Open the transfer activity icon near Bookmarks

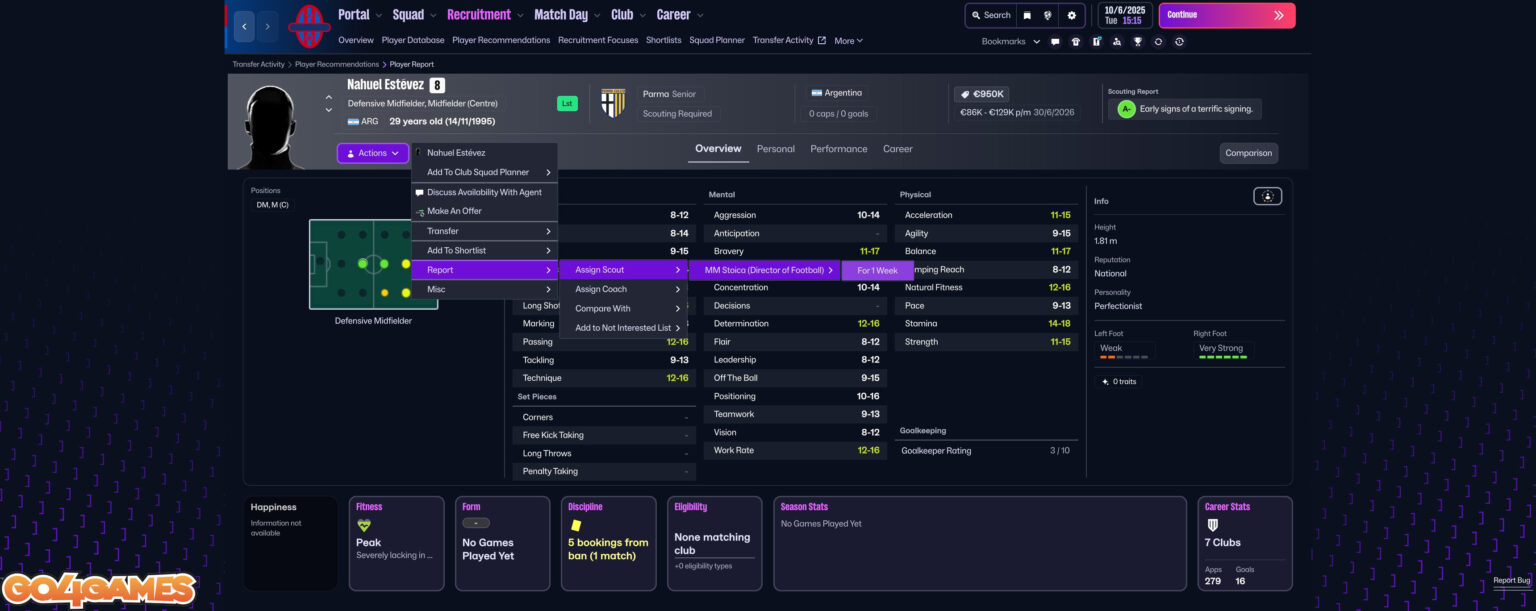pyautogui.click(x=1096, y=41)
